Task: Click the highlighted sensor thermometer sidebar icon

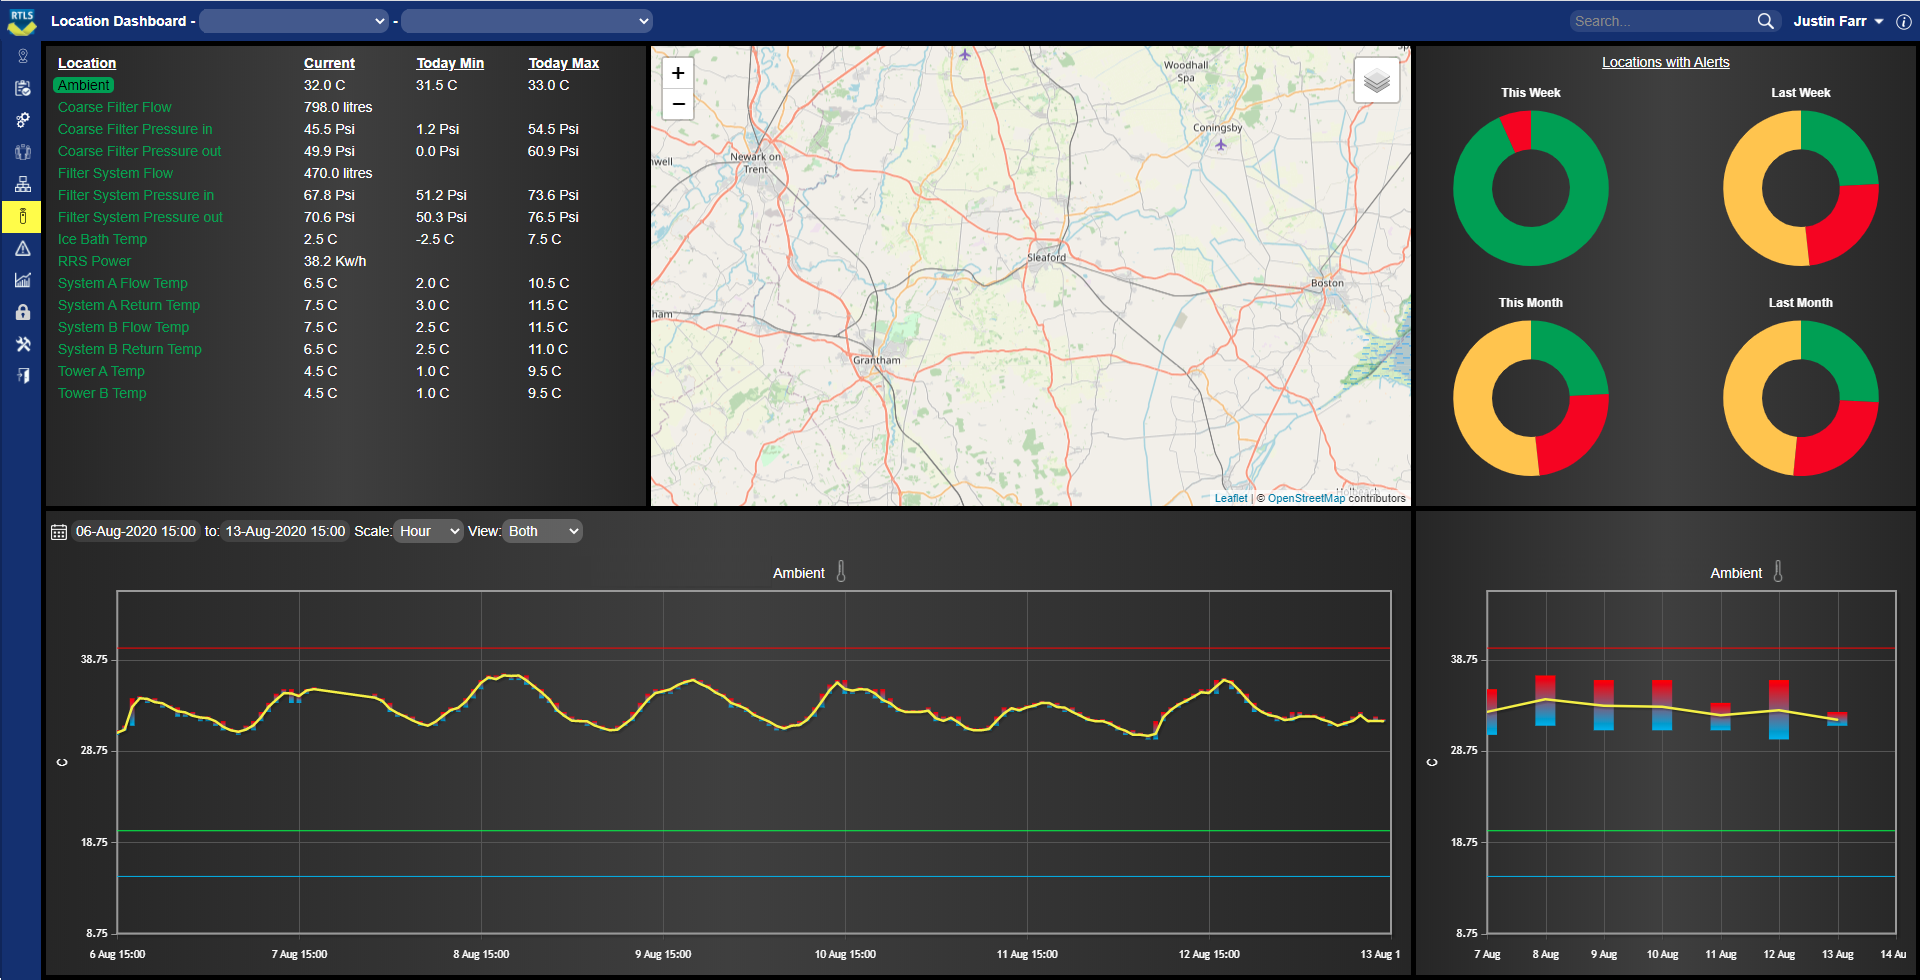Action: point(22,216)
